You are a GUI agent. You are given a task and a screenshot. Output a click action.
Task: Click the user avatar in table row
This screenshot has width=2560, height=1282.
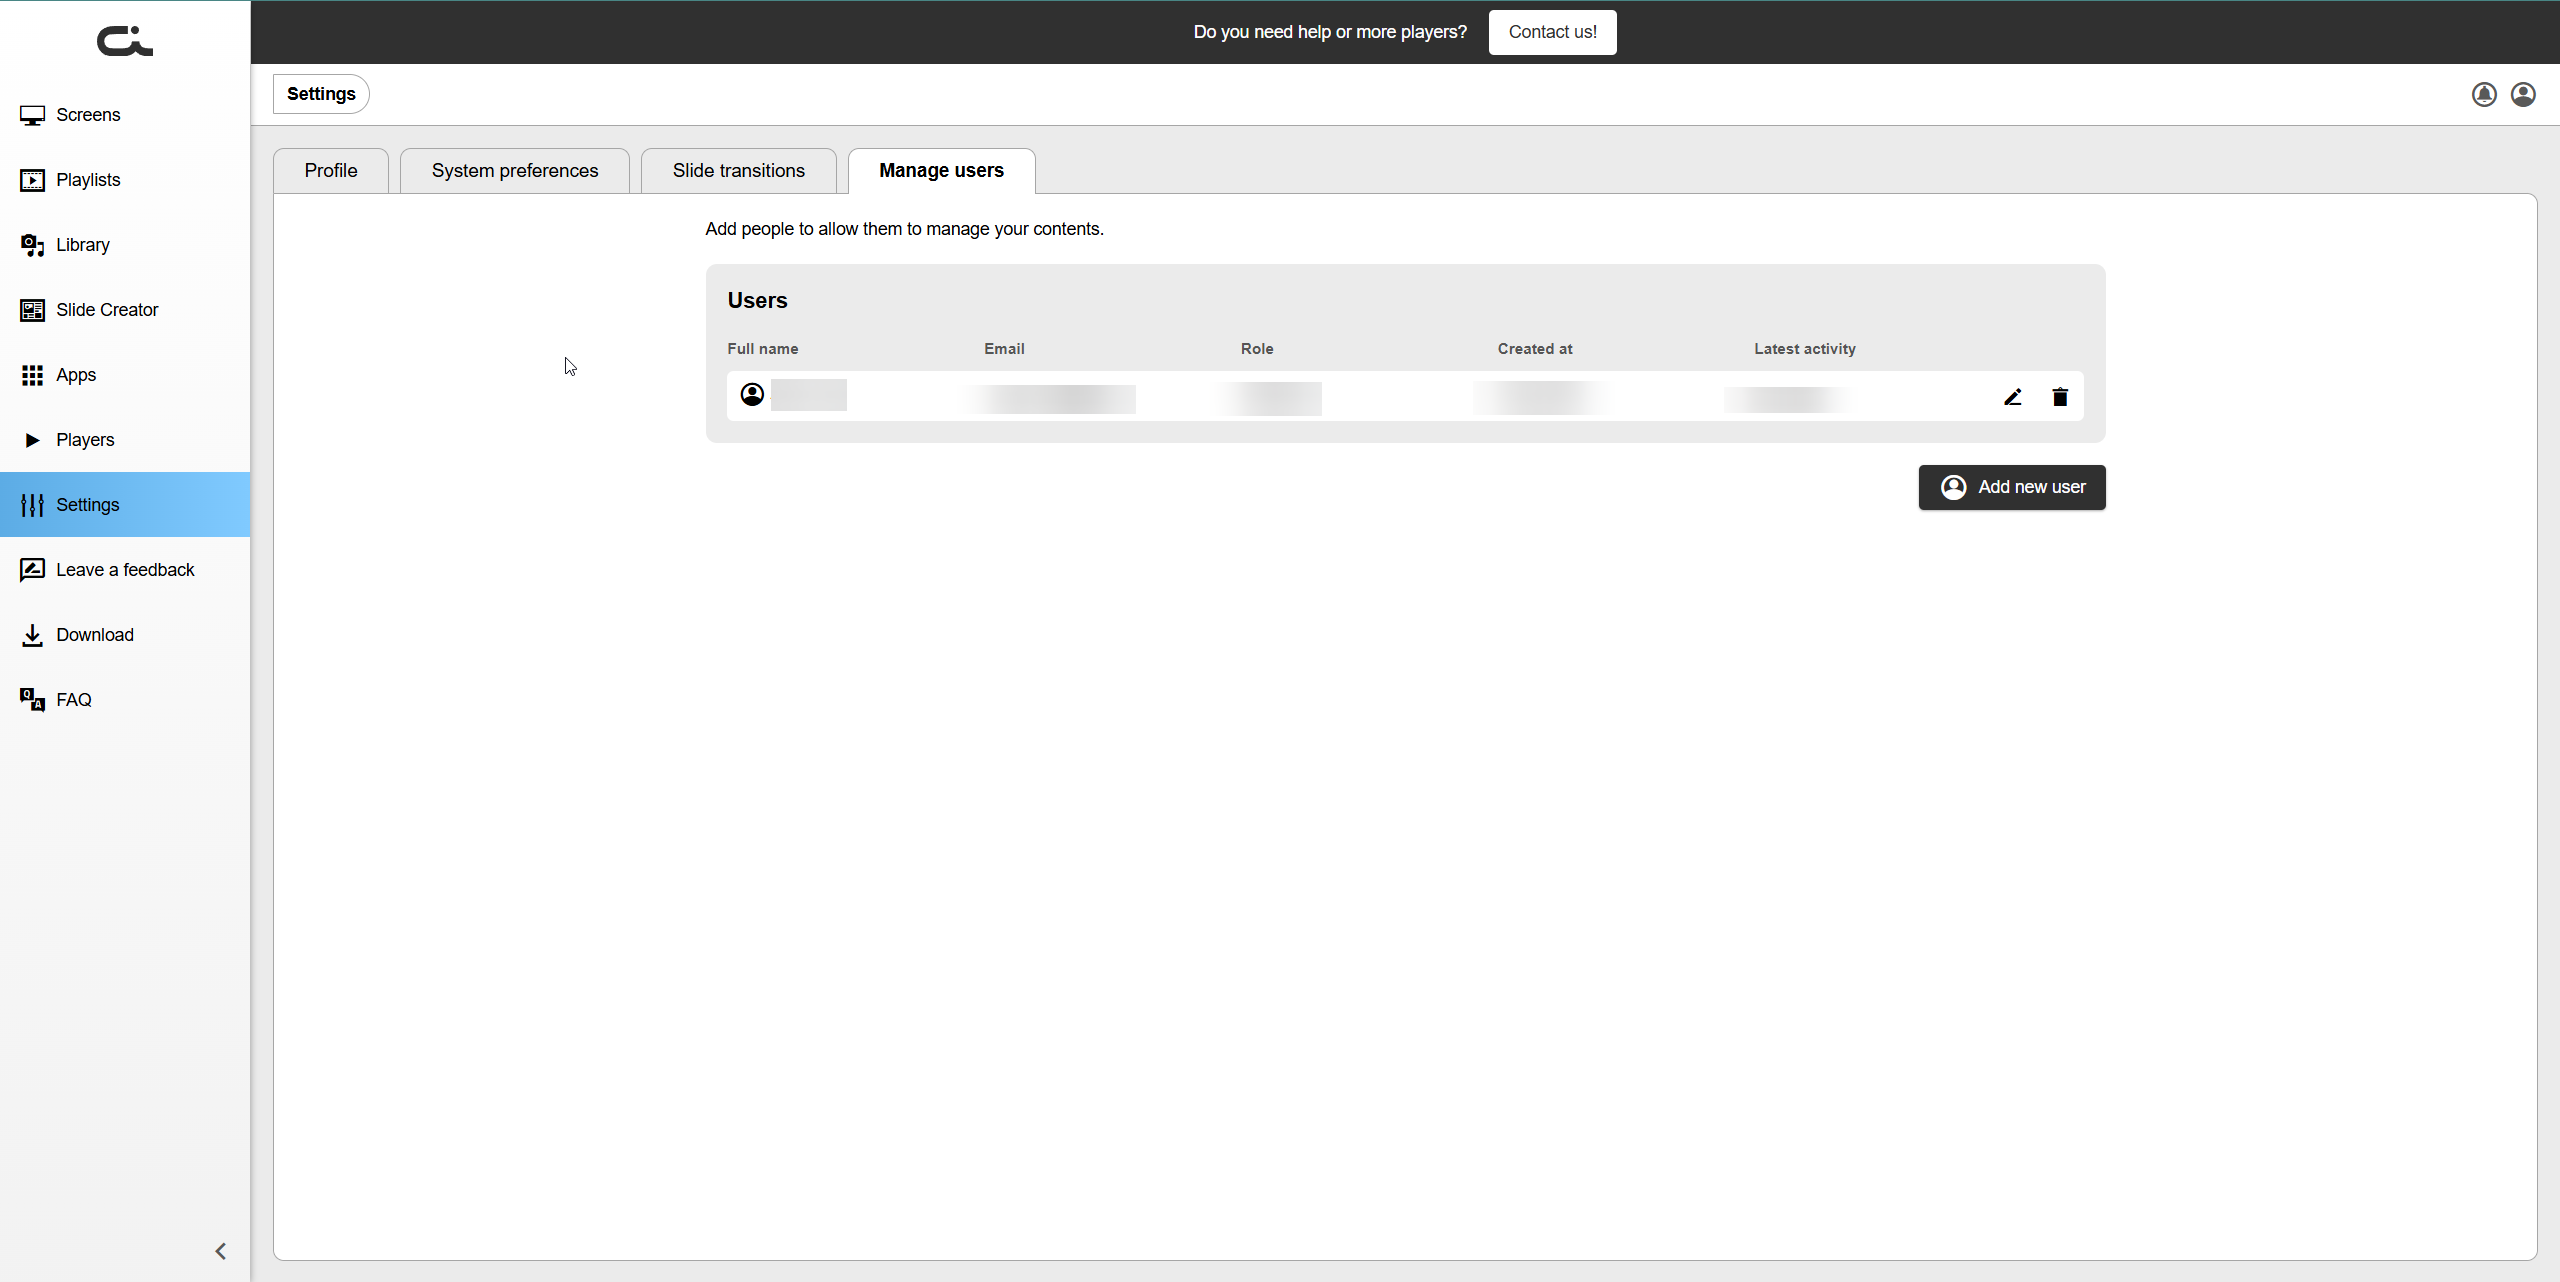tap(752, 395)
